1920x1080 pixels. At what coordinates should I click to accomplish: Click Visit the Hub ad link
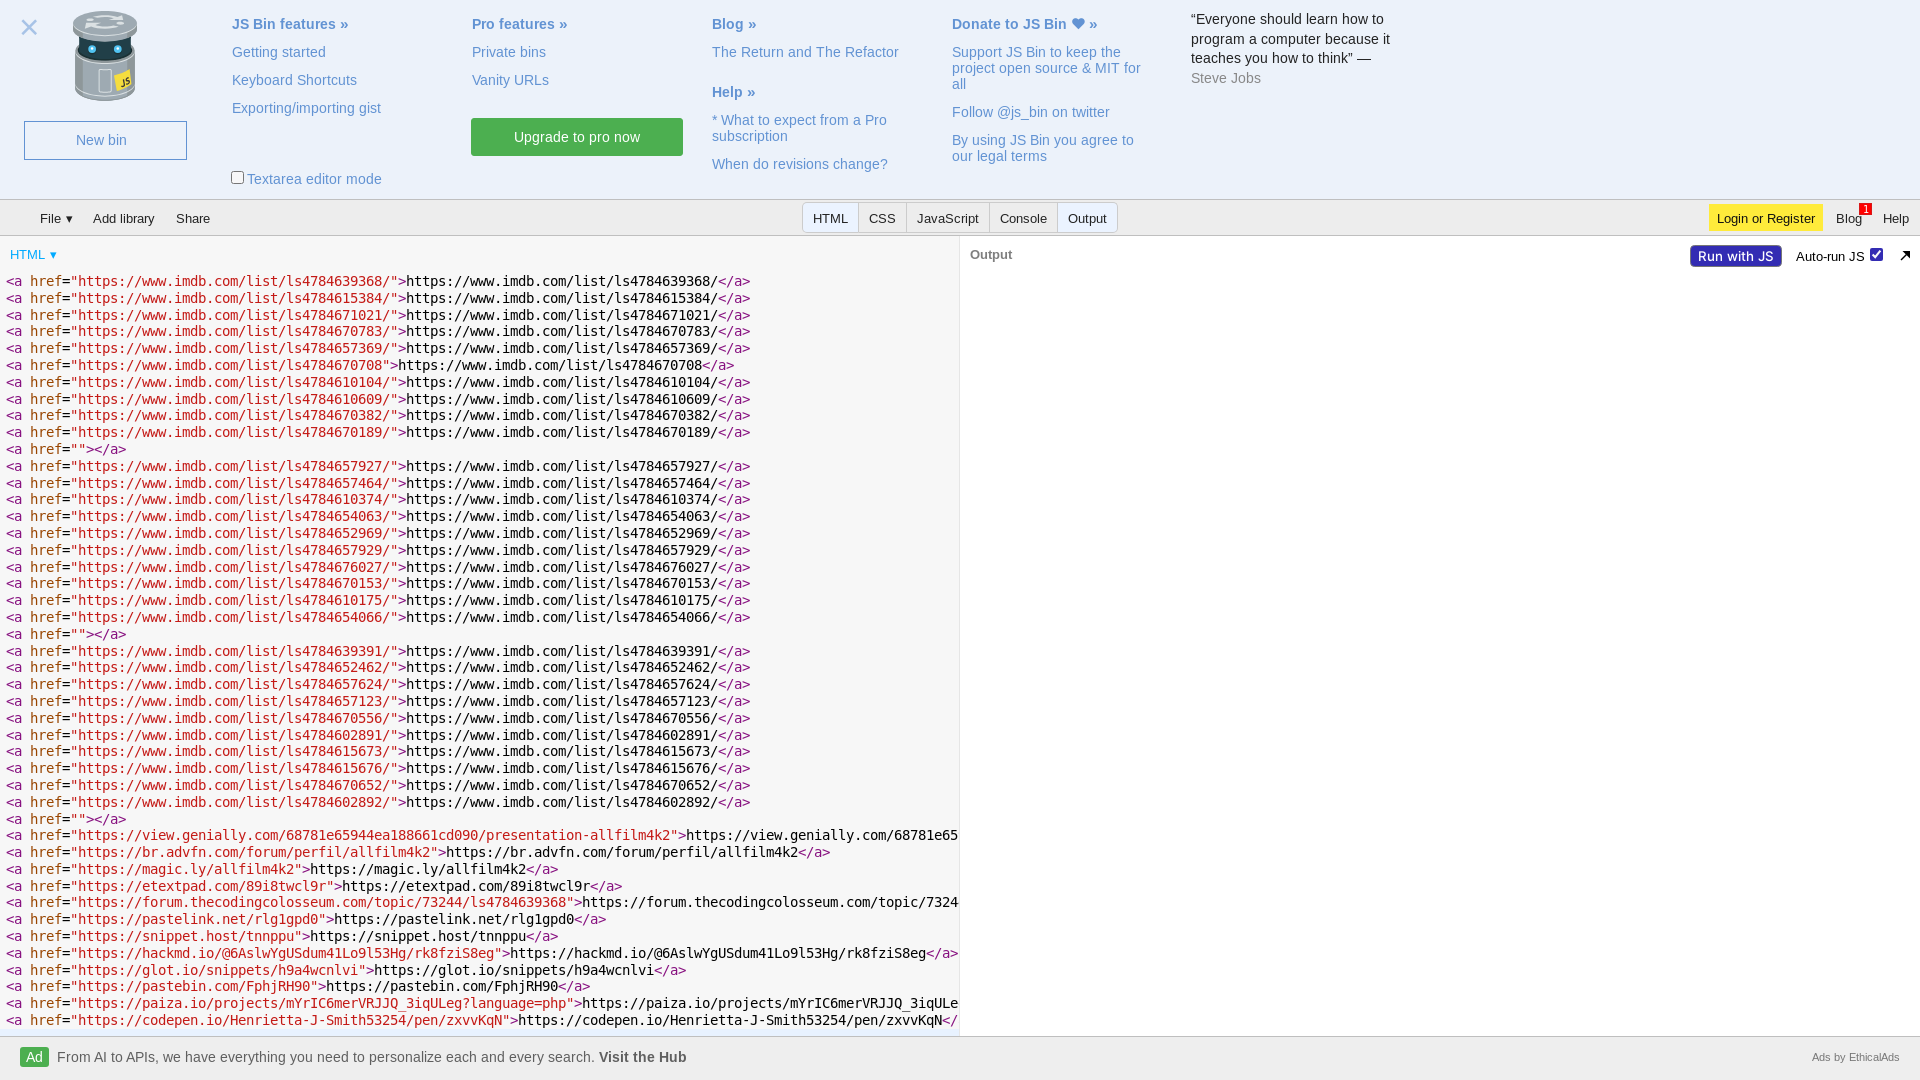pos(642,1057)
